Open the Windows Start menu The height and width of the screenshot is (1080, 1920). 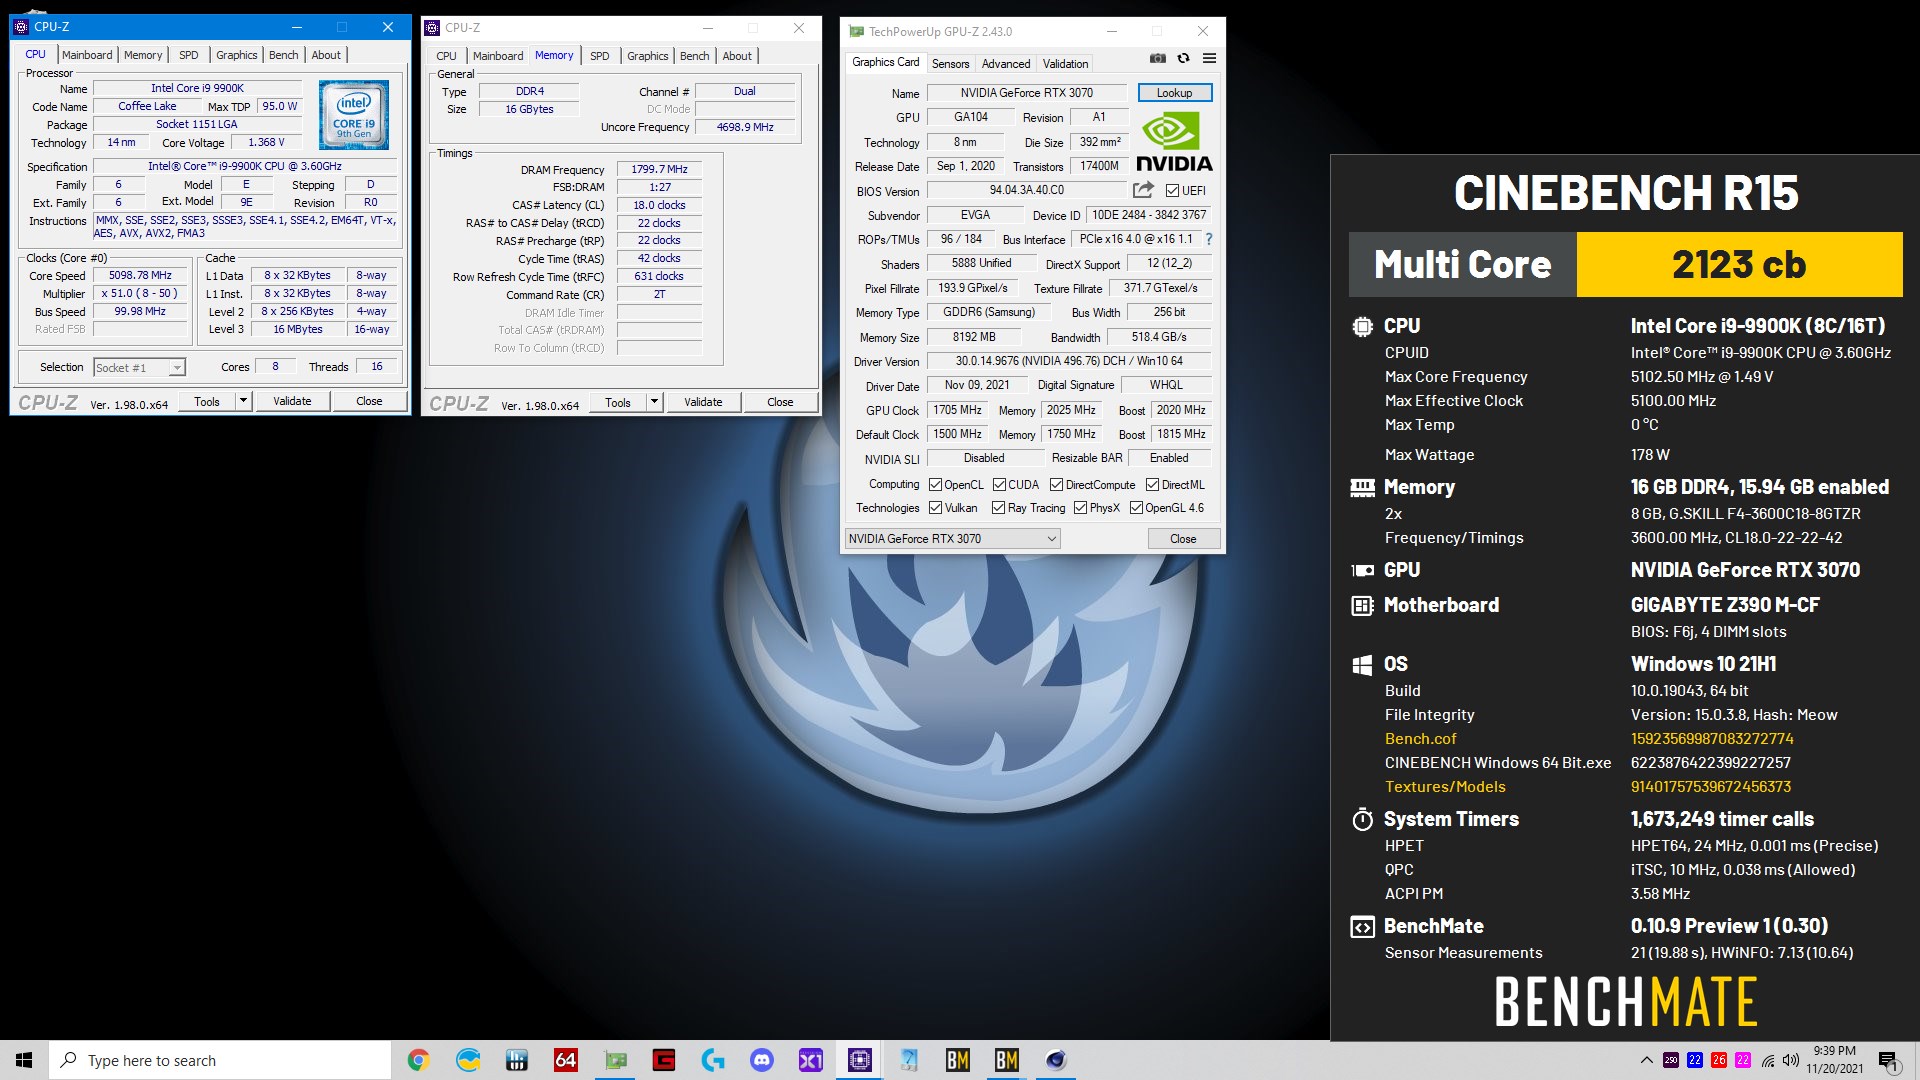pos(24,1060)
